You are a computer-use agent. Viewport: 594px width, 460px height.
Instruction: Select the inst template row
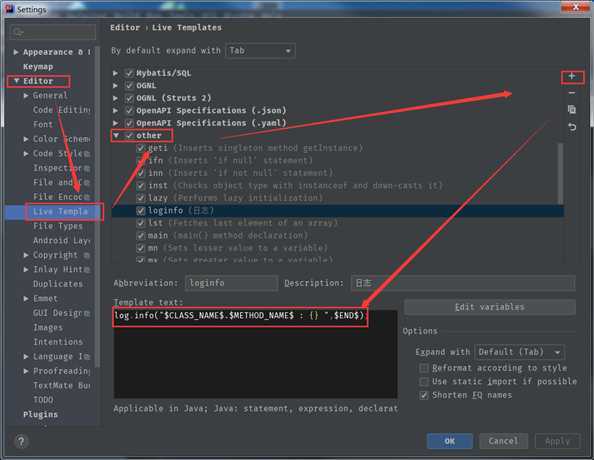pyautogui.click(x=337, y=186)
